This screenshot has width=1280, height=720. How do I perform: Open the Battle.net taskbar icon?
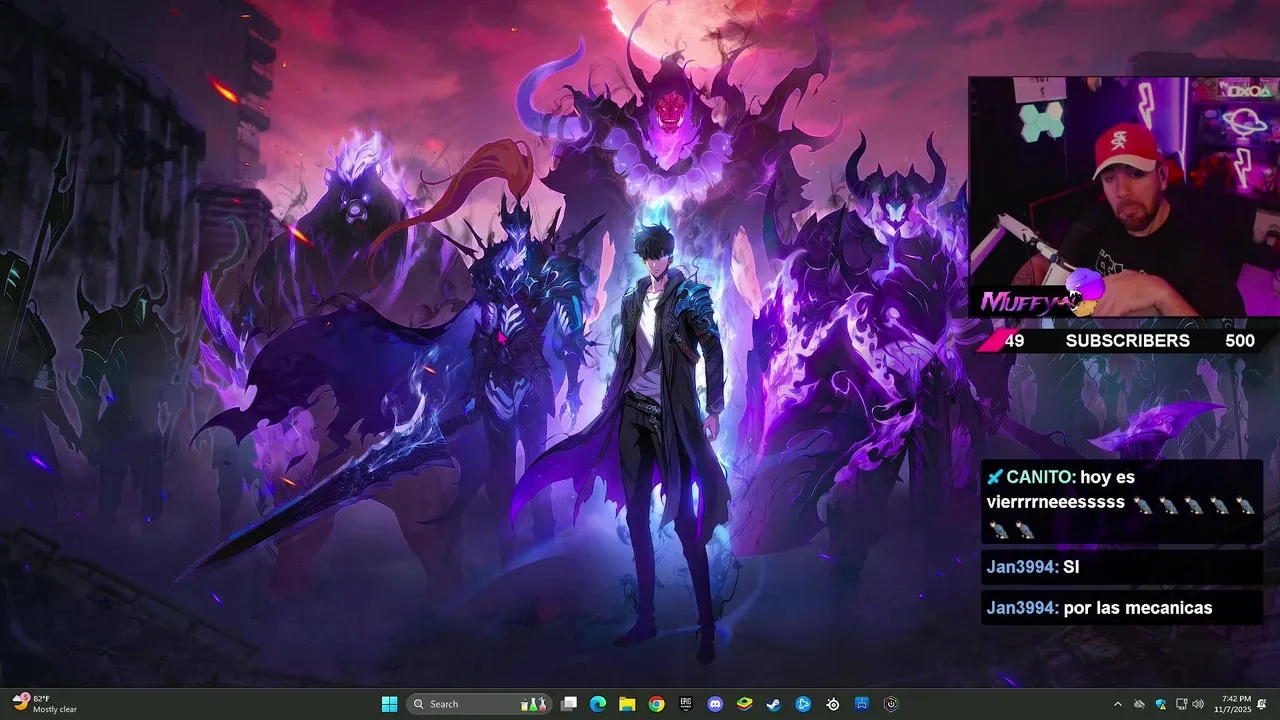click(x=803, y=704)
